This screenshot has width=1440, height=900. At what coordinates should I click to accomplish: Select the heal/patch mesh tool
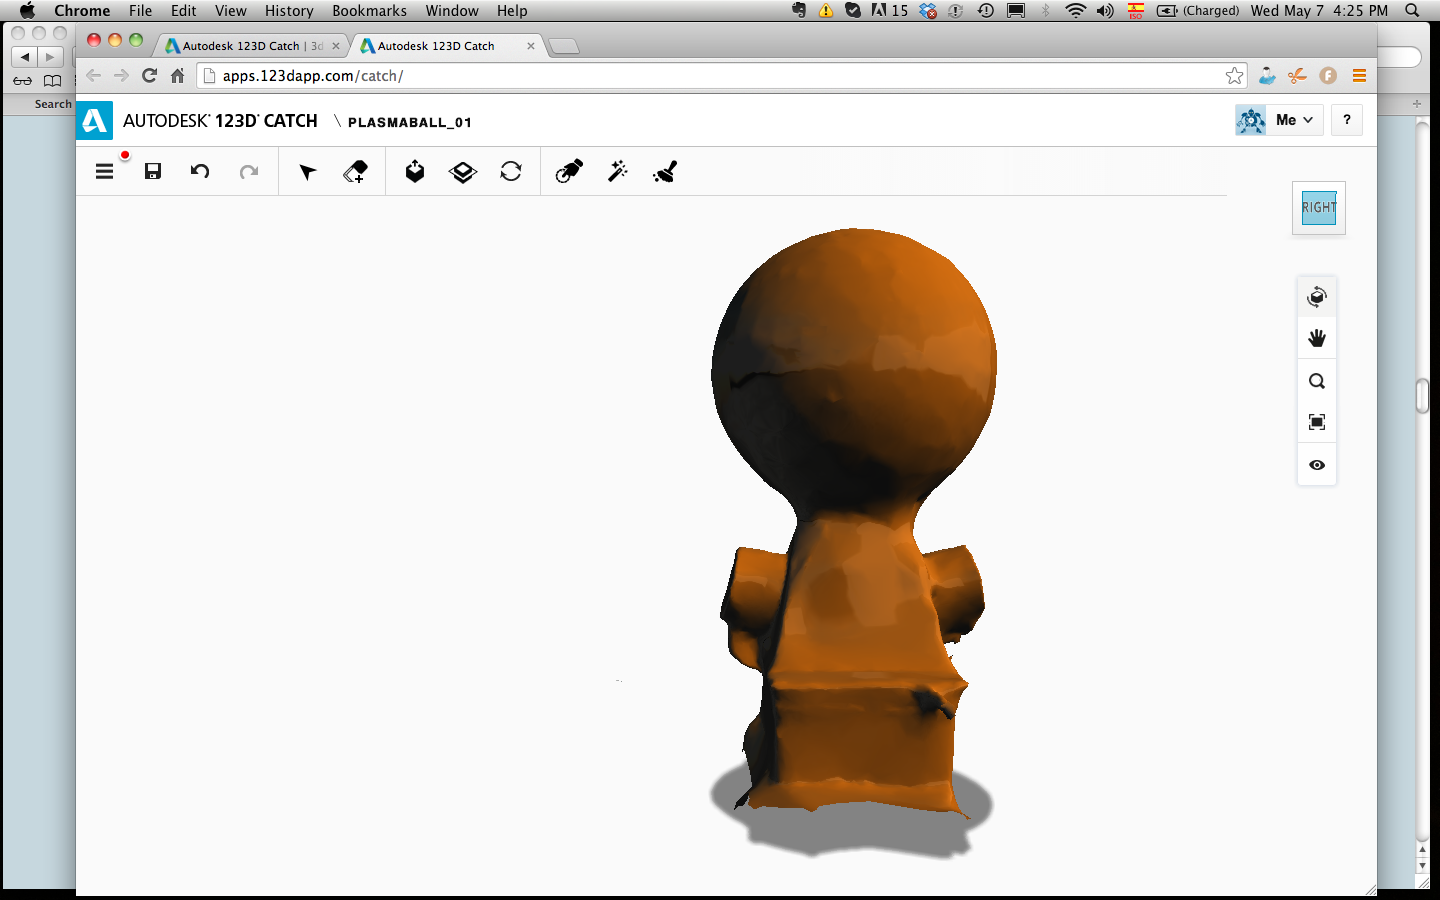pyautogui.click(x=569, y=172)
